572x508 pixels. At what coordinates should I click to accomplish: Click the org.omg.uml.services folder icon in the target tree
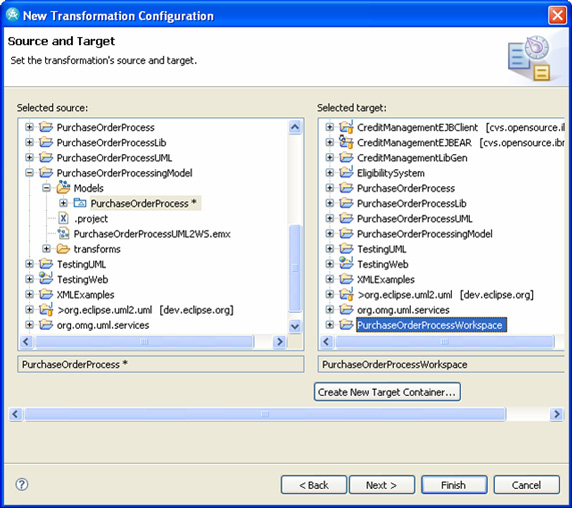346,310
